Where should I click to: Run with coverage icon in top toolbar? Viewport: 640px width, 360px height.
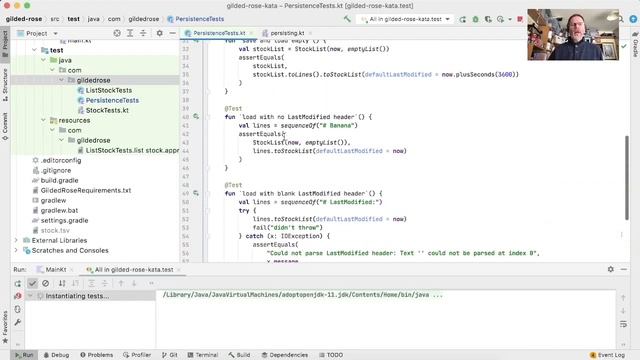tap(488, 19)
